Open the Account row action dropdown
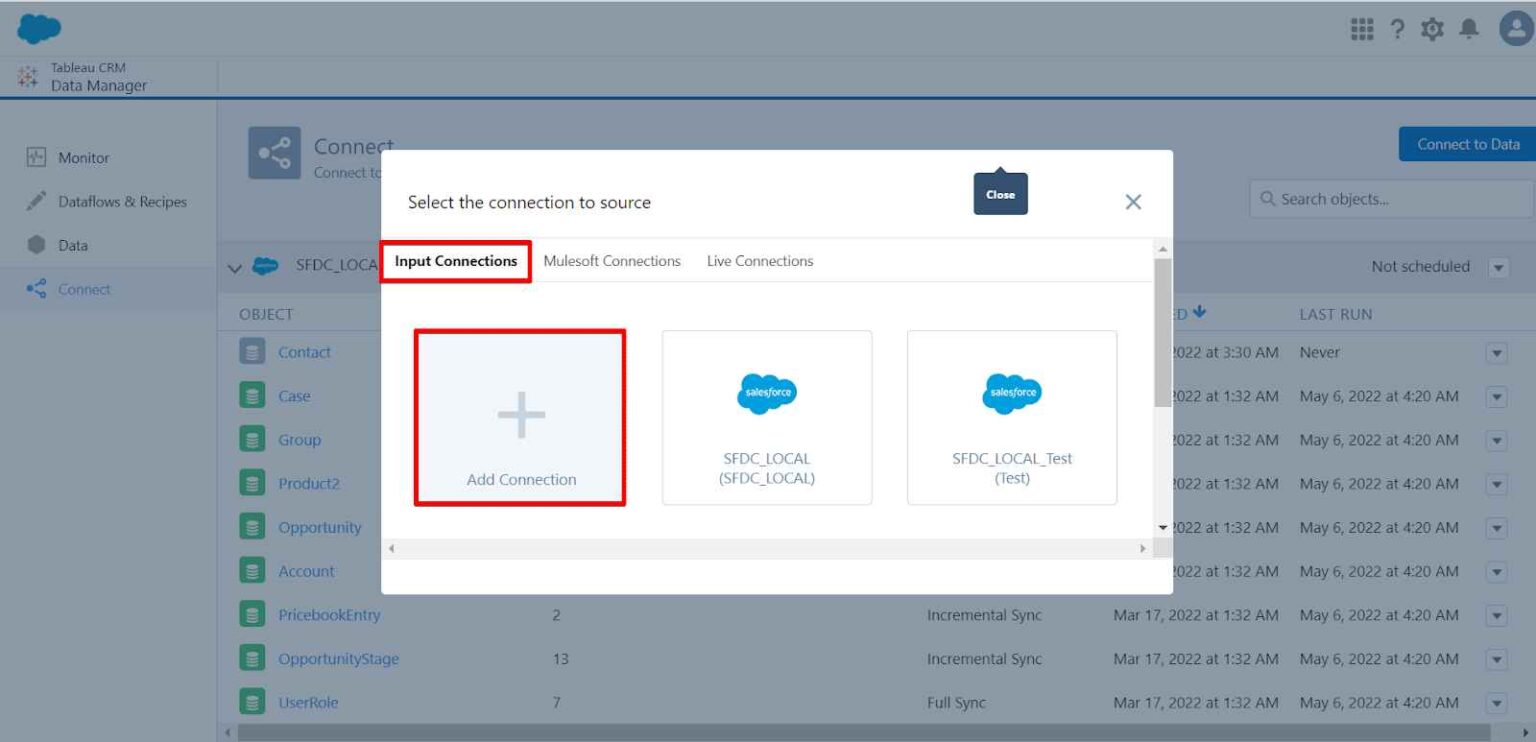1536x742 pixels. [1497, 572]
